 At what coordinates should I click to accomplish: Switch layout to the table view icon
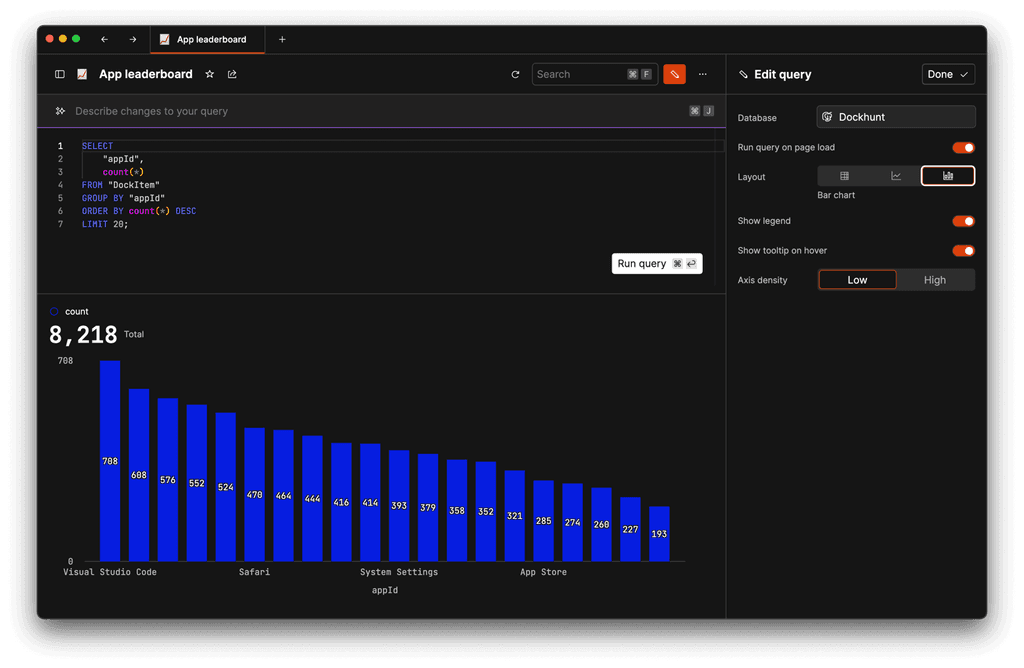pos(843,175)
